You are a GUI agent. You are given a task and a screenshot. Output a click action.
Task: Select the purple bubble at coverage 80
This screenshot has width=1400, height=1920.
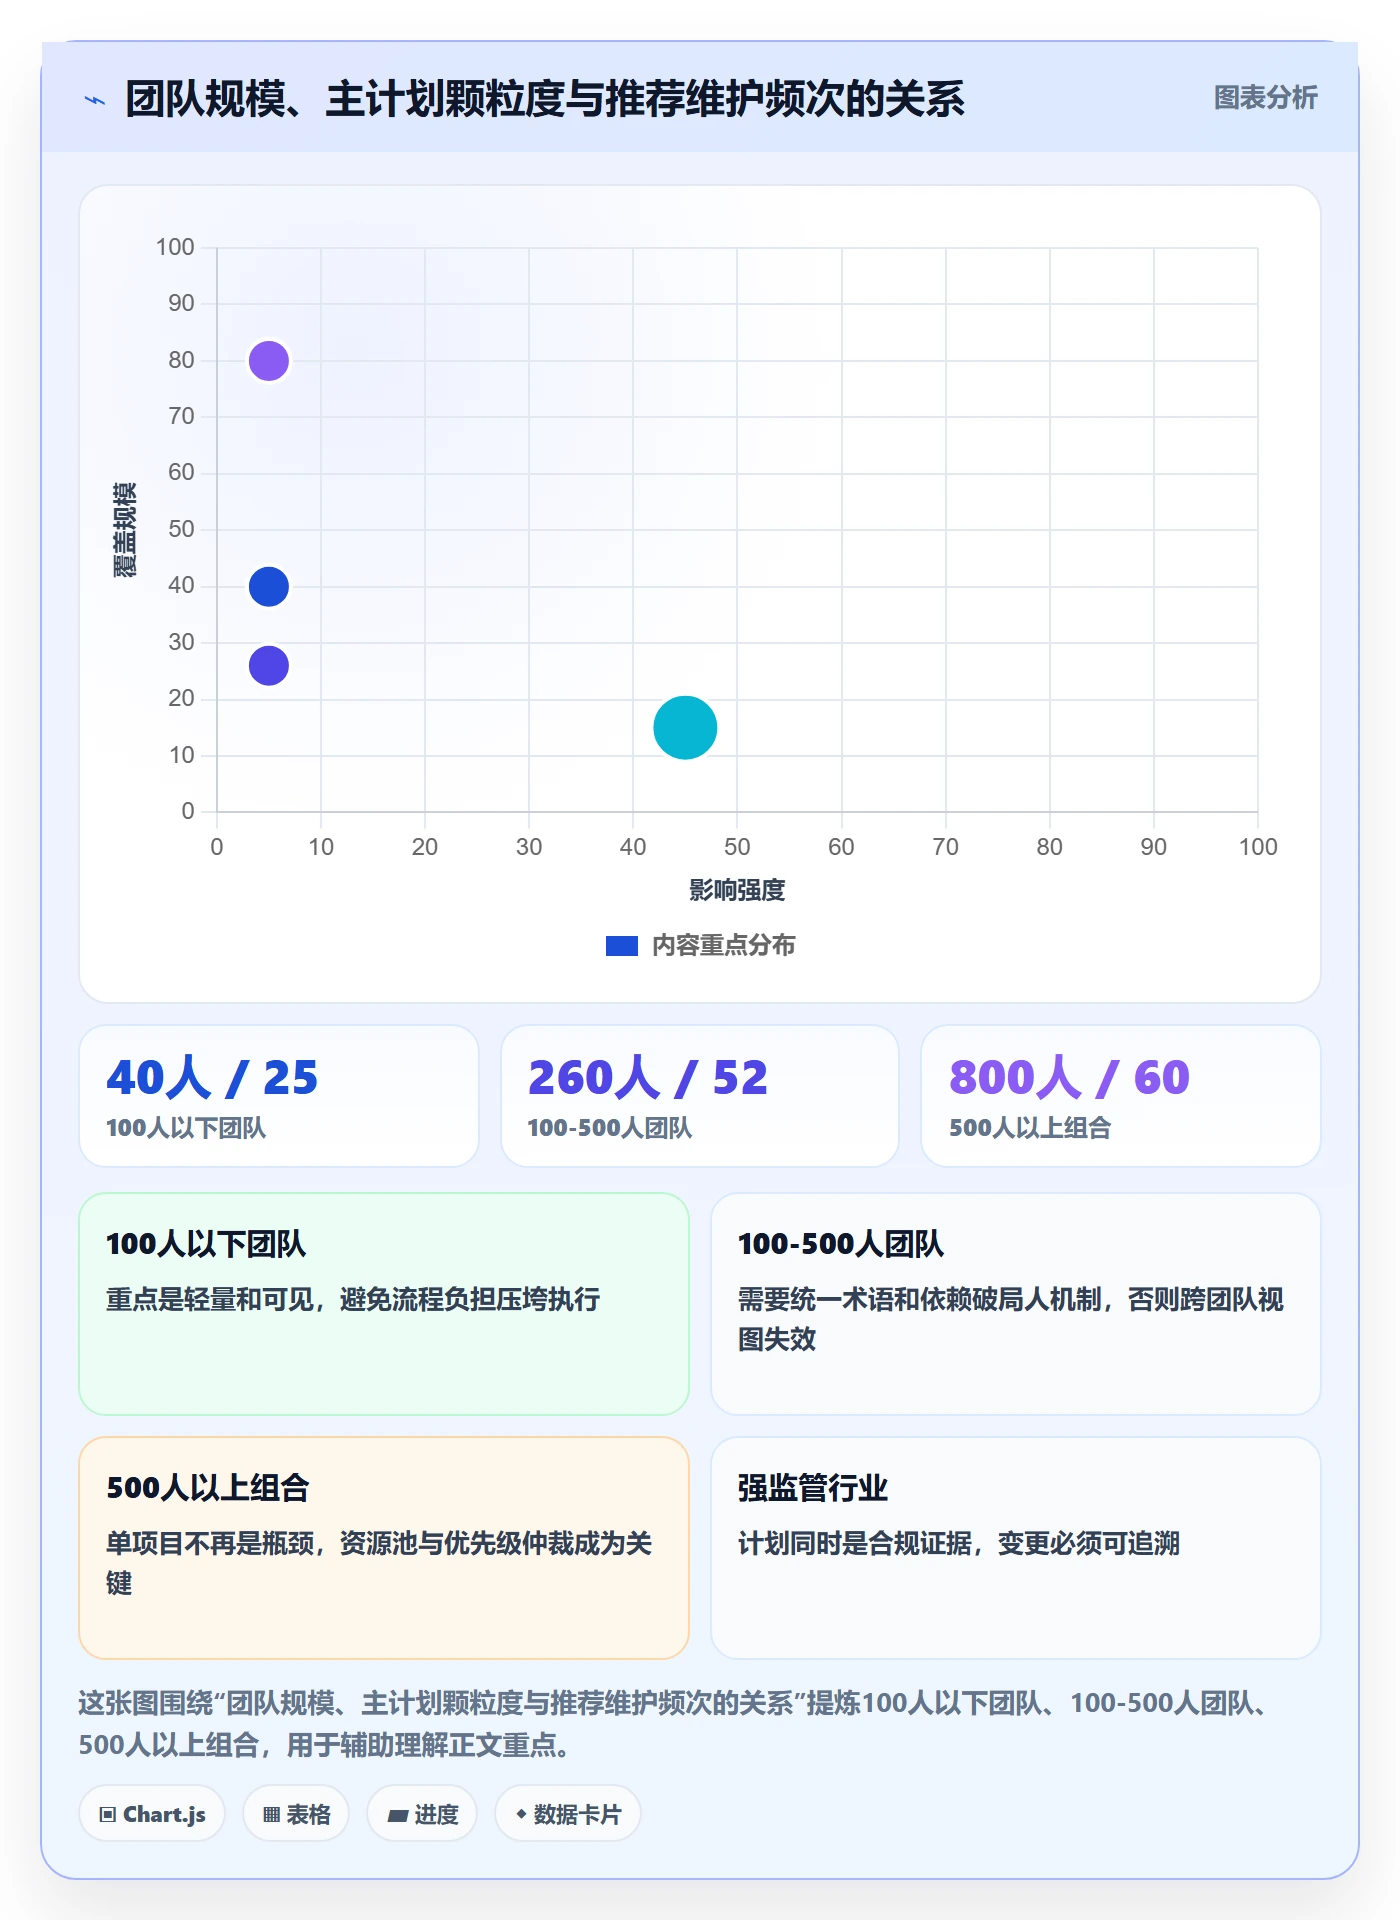click(x=269, y=361)
